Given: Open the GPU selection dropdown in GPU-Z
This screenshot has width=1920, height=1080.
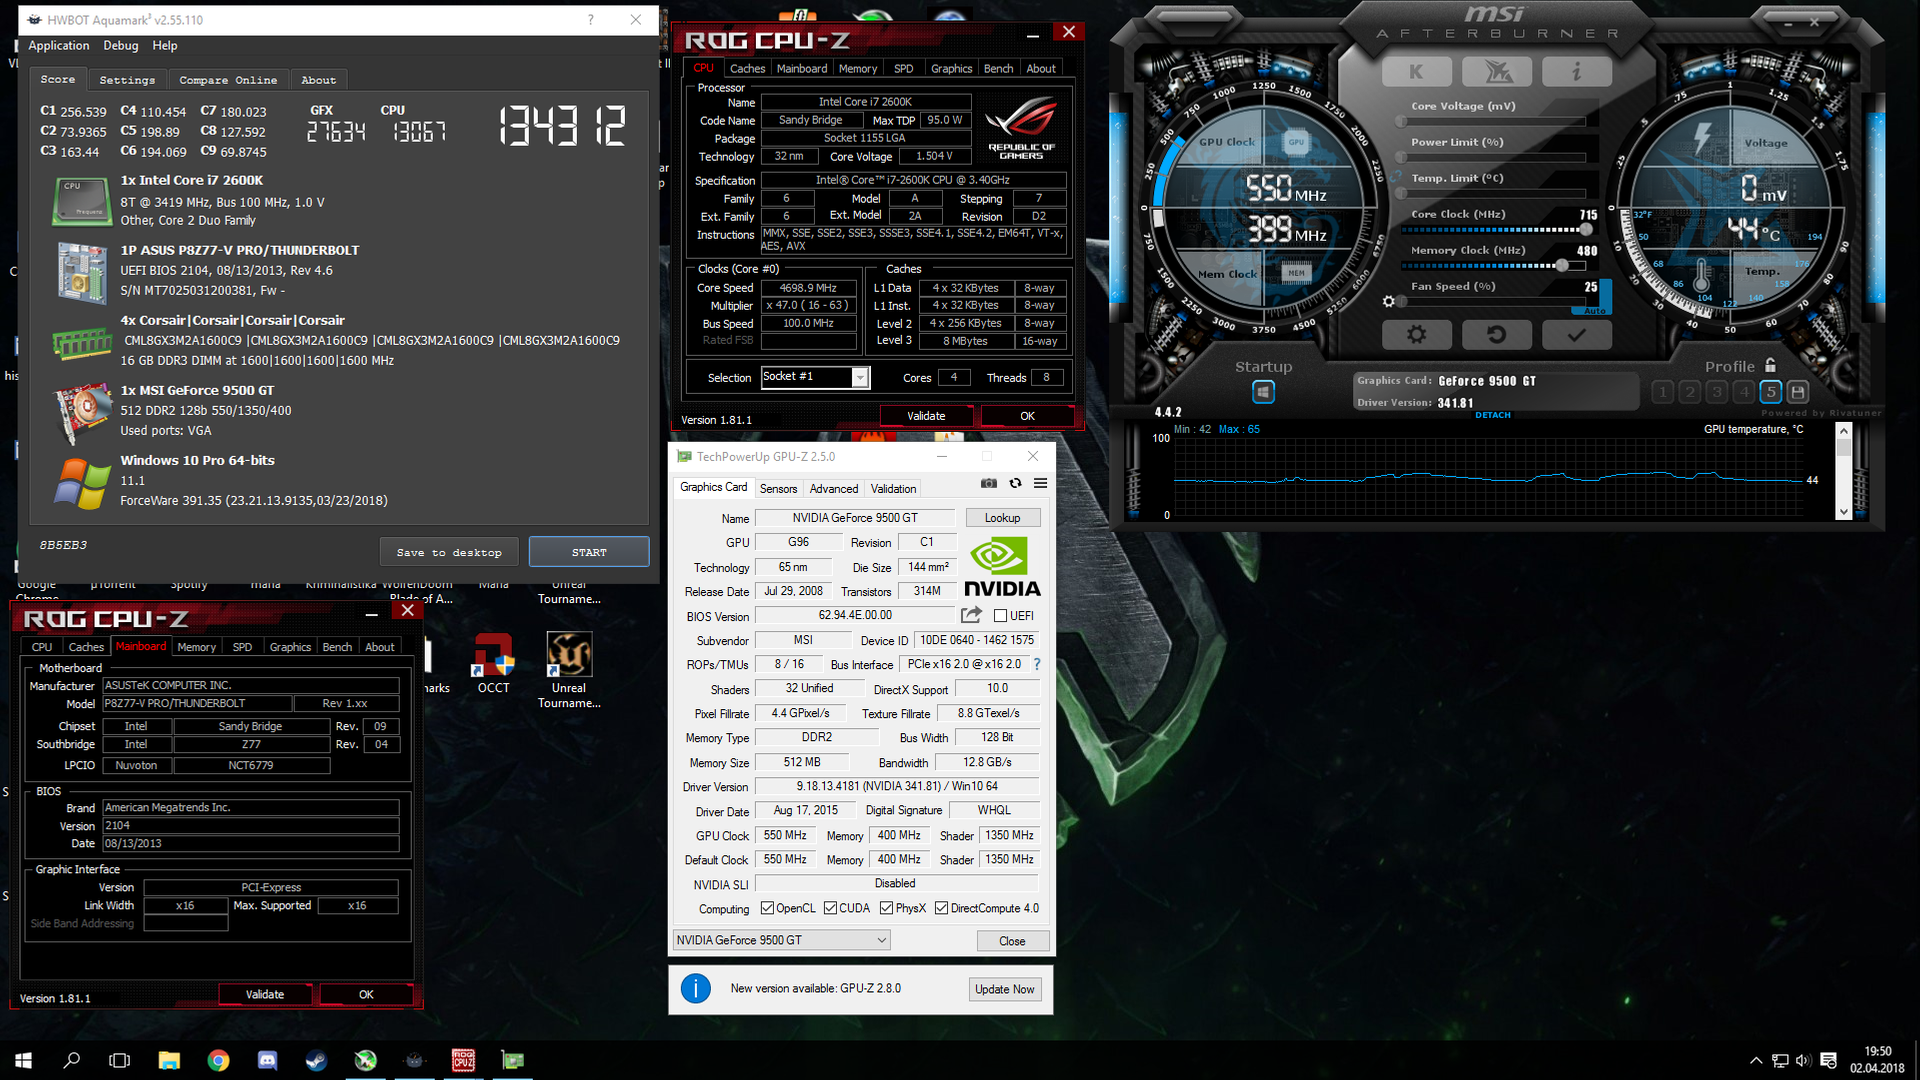Looking at the screenshot, I should pos(781,940).
